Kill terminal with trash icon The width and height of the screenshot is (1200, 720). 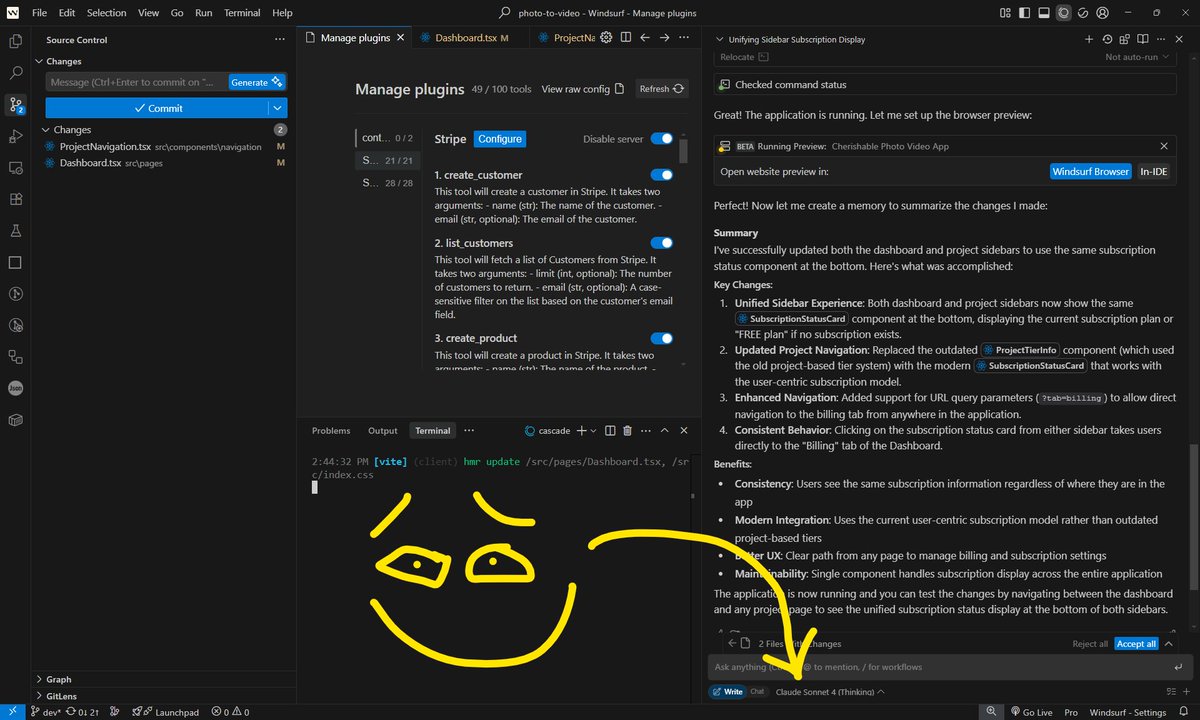(627, 431)
